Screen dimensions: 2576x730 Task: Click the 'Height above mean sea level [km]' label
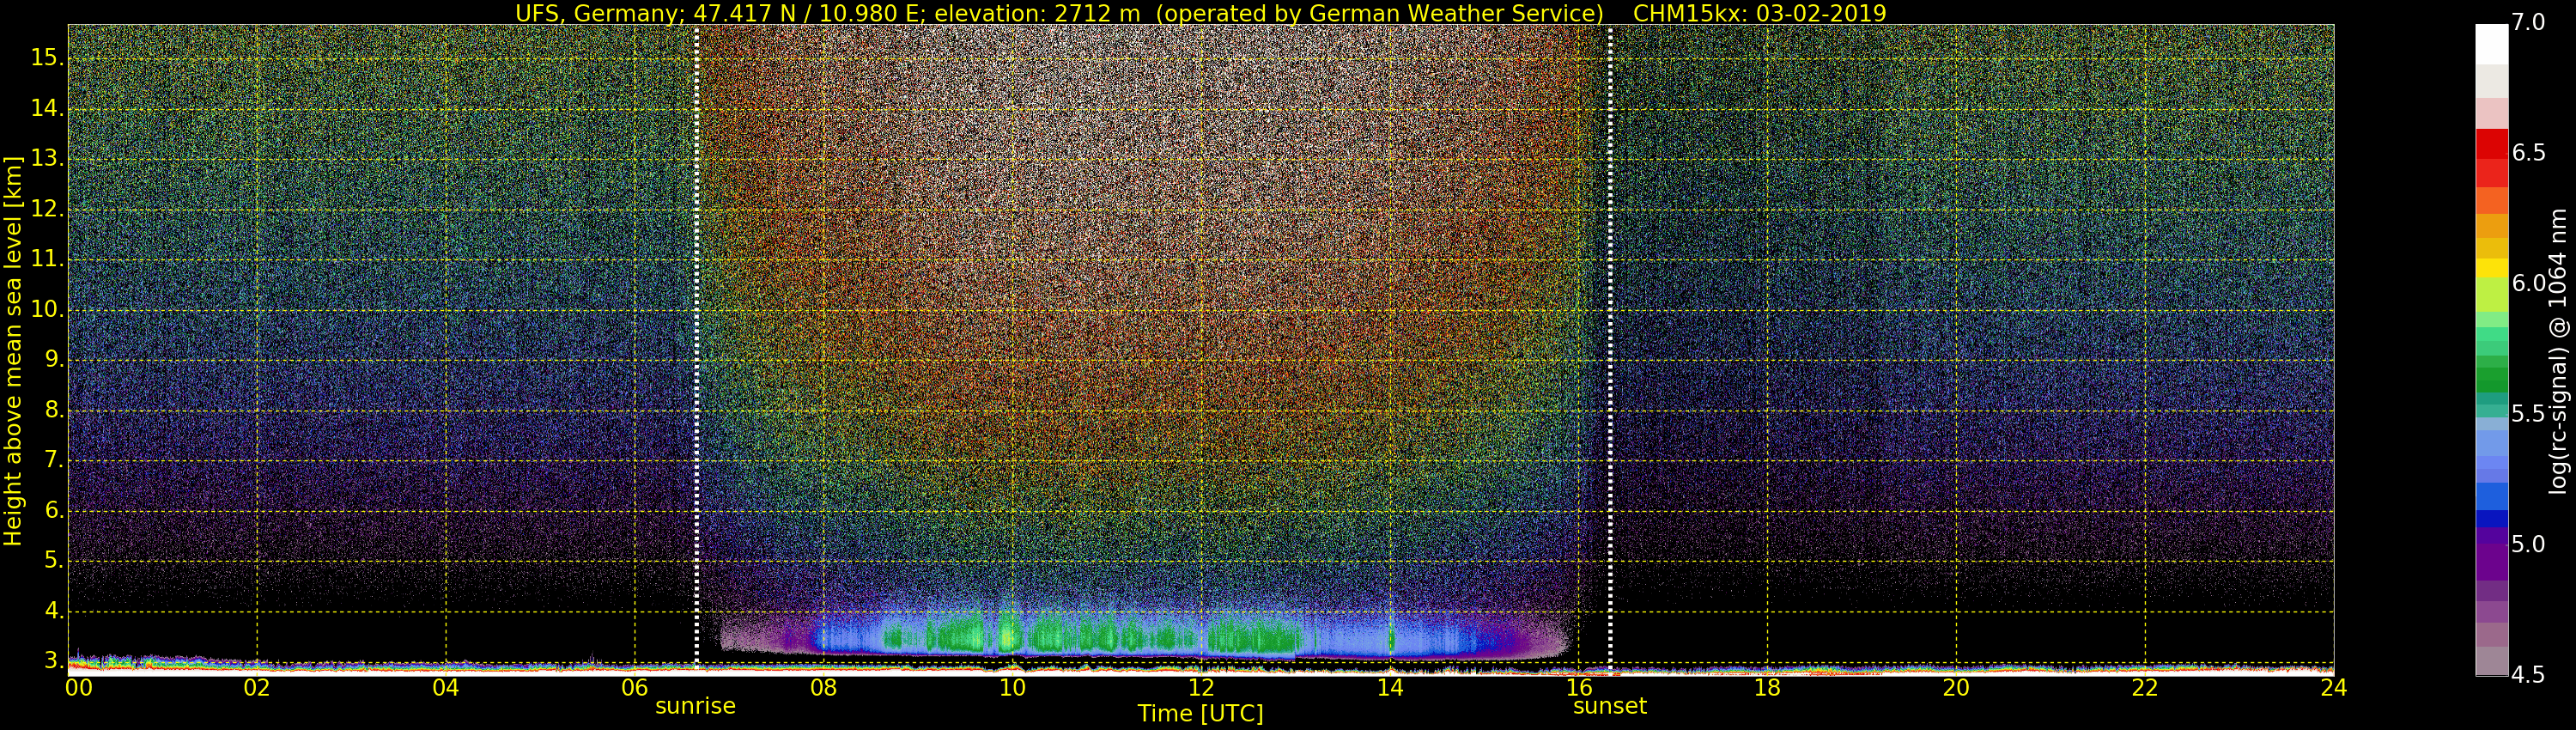coord(13,351)
